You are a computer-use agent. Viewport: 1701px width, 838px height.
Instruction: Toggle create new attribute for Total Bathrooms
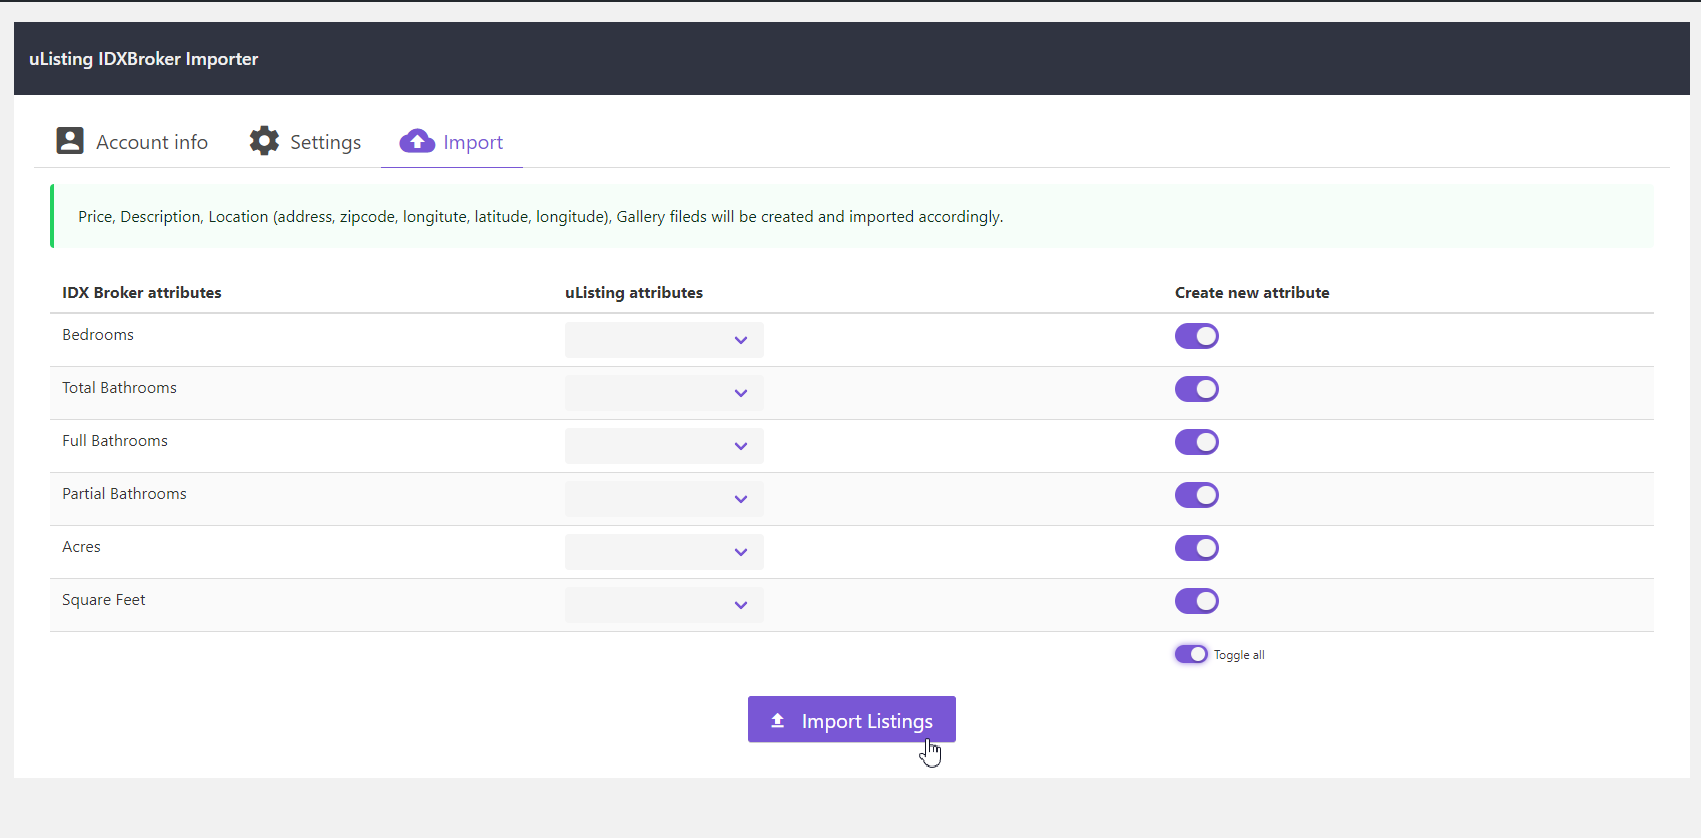1196,389
